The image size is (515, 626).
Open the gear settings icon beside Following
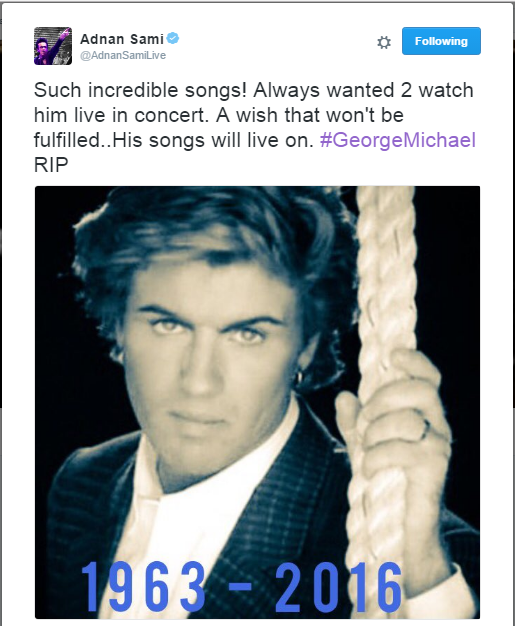tap(384, 42)
